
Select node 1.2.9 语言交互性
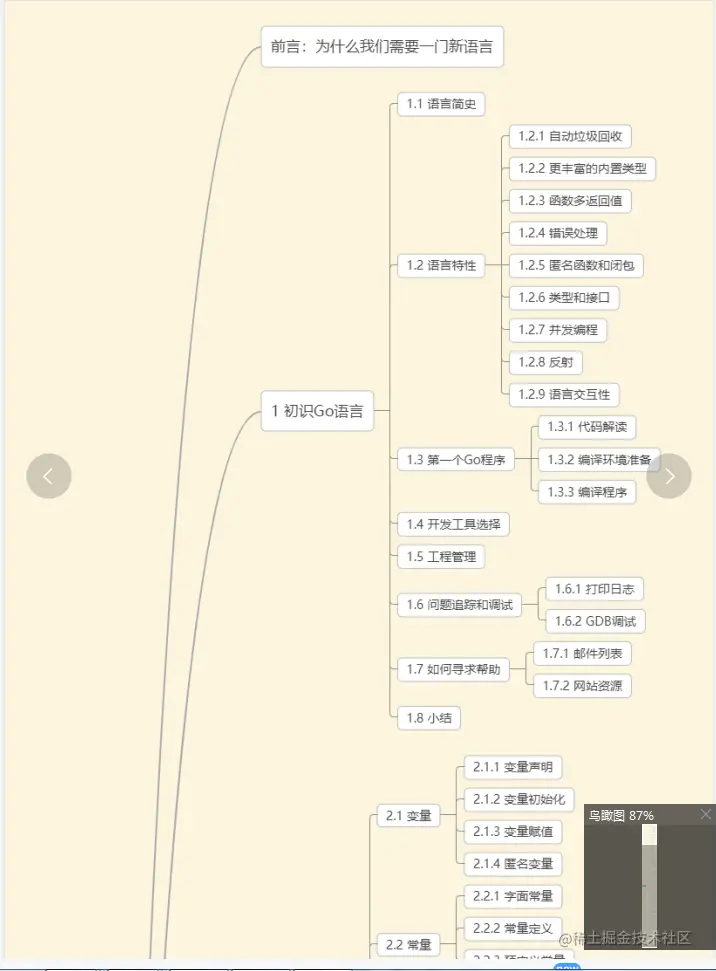[x=564, y=394]
